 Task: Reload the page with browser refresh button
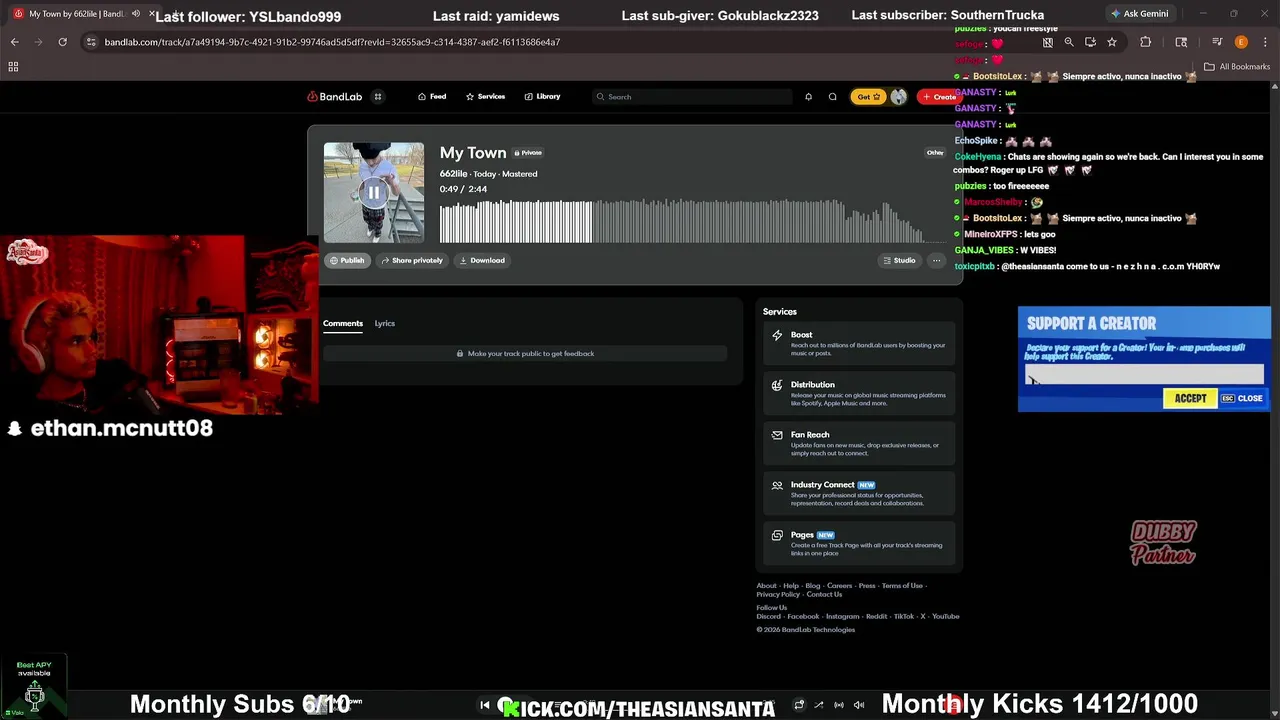(62, 42)
